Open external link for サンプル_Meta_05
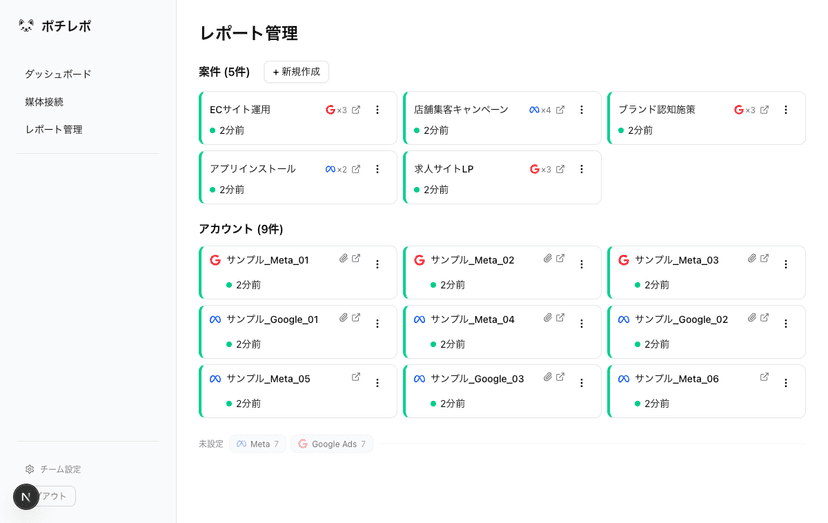Screen dimensions: 828x523 coord(356,377)
